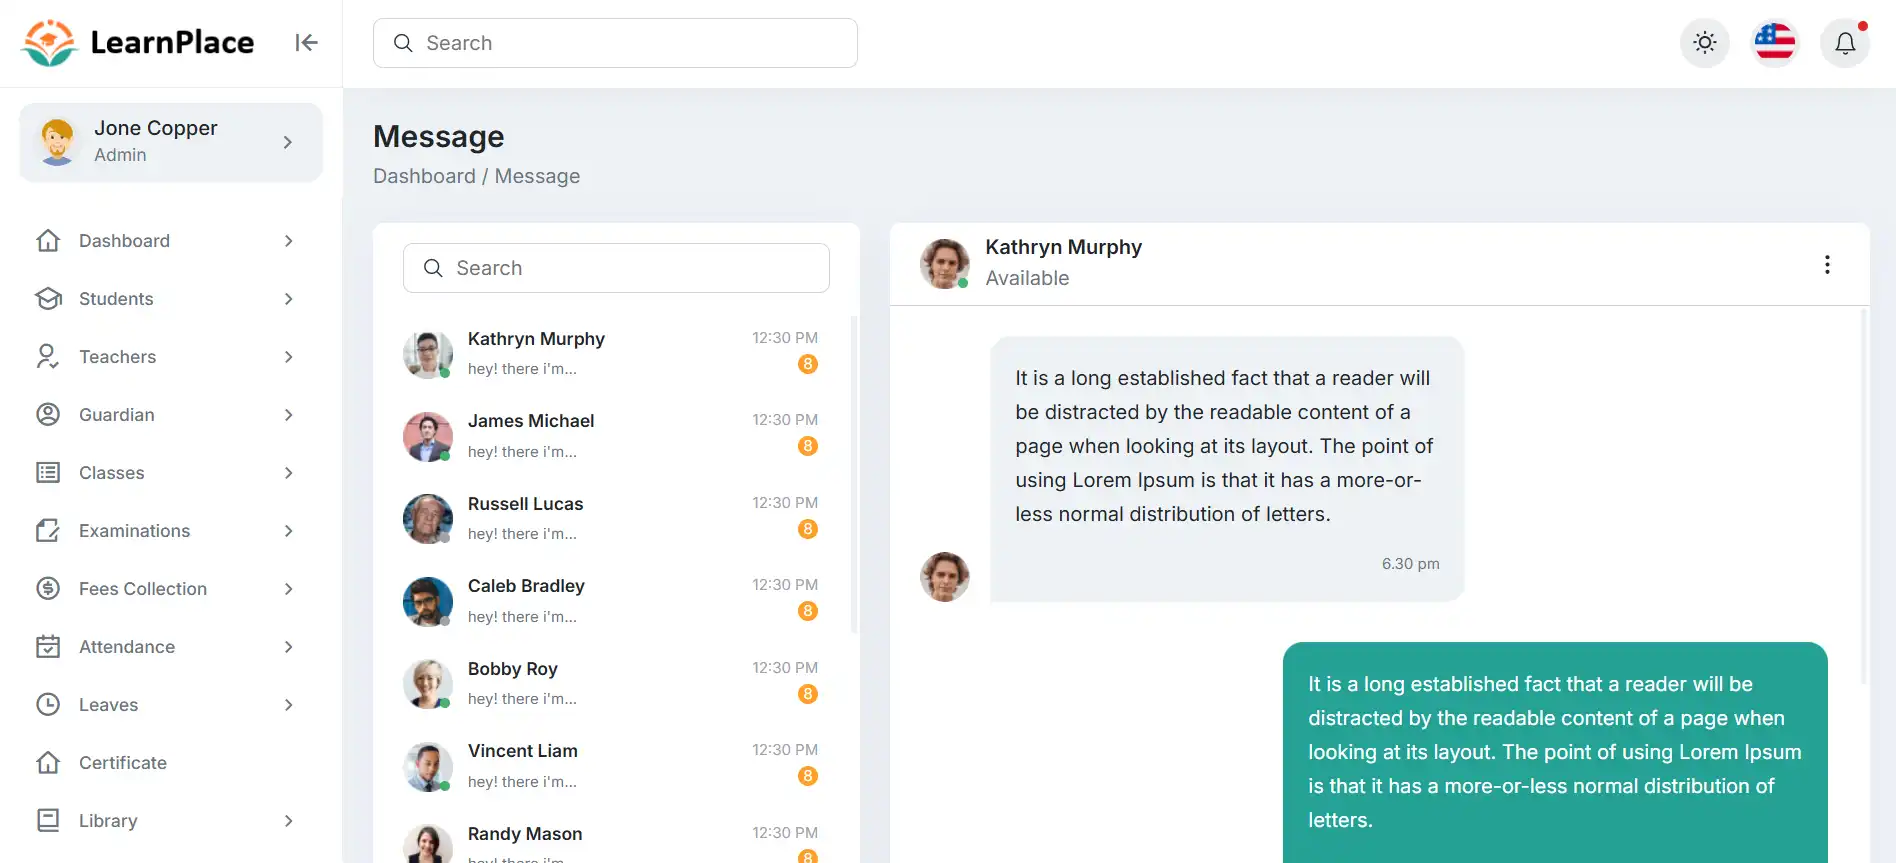This screenshot has height=863, width=1896.
Task: Open the Certificate menu item
Action: click(170, 763)
